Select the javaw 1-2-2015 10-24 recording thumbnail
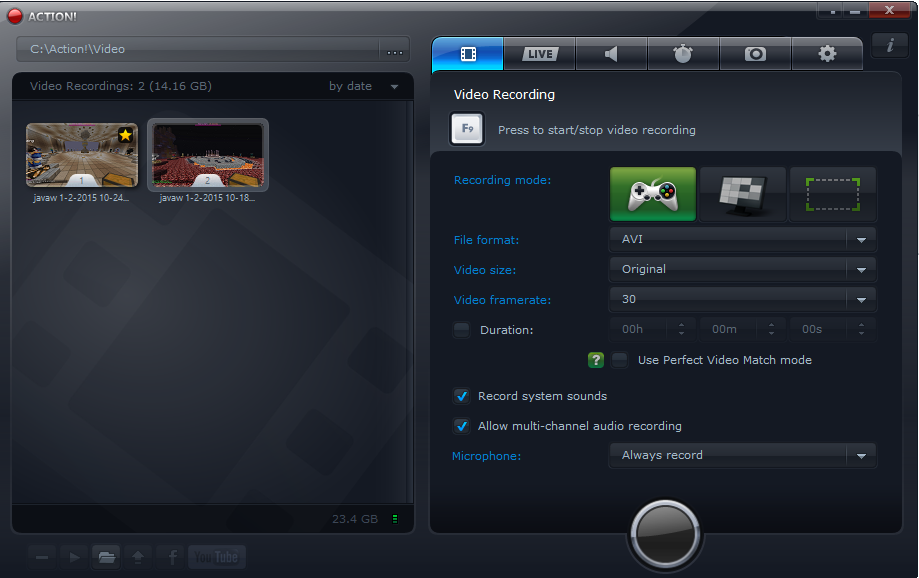Viewport: 919px width, 578px height. 82,155
